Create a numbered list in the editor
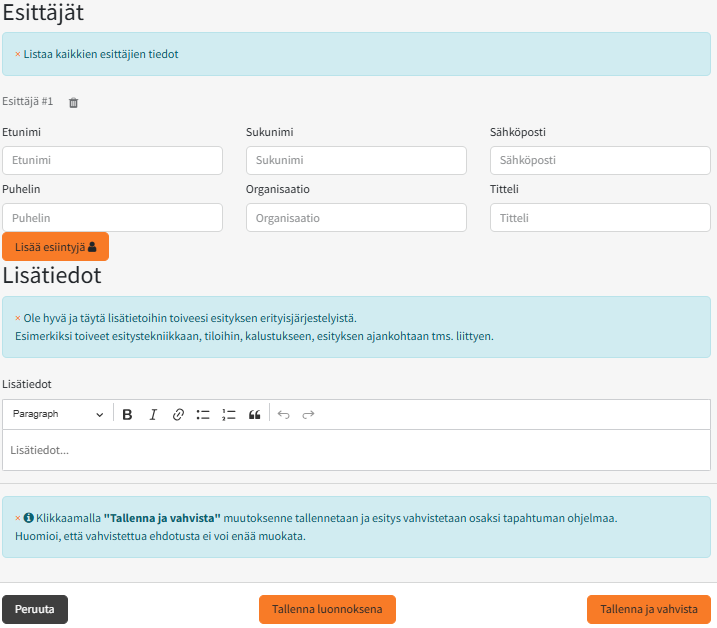Viewport: 717px width, 628px height. (x=228, y=414)
